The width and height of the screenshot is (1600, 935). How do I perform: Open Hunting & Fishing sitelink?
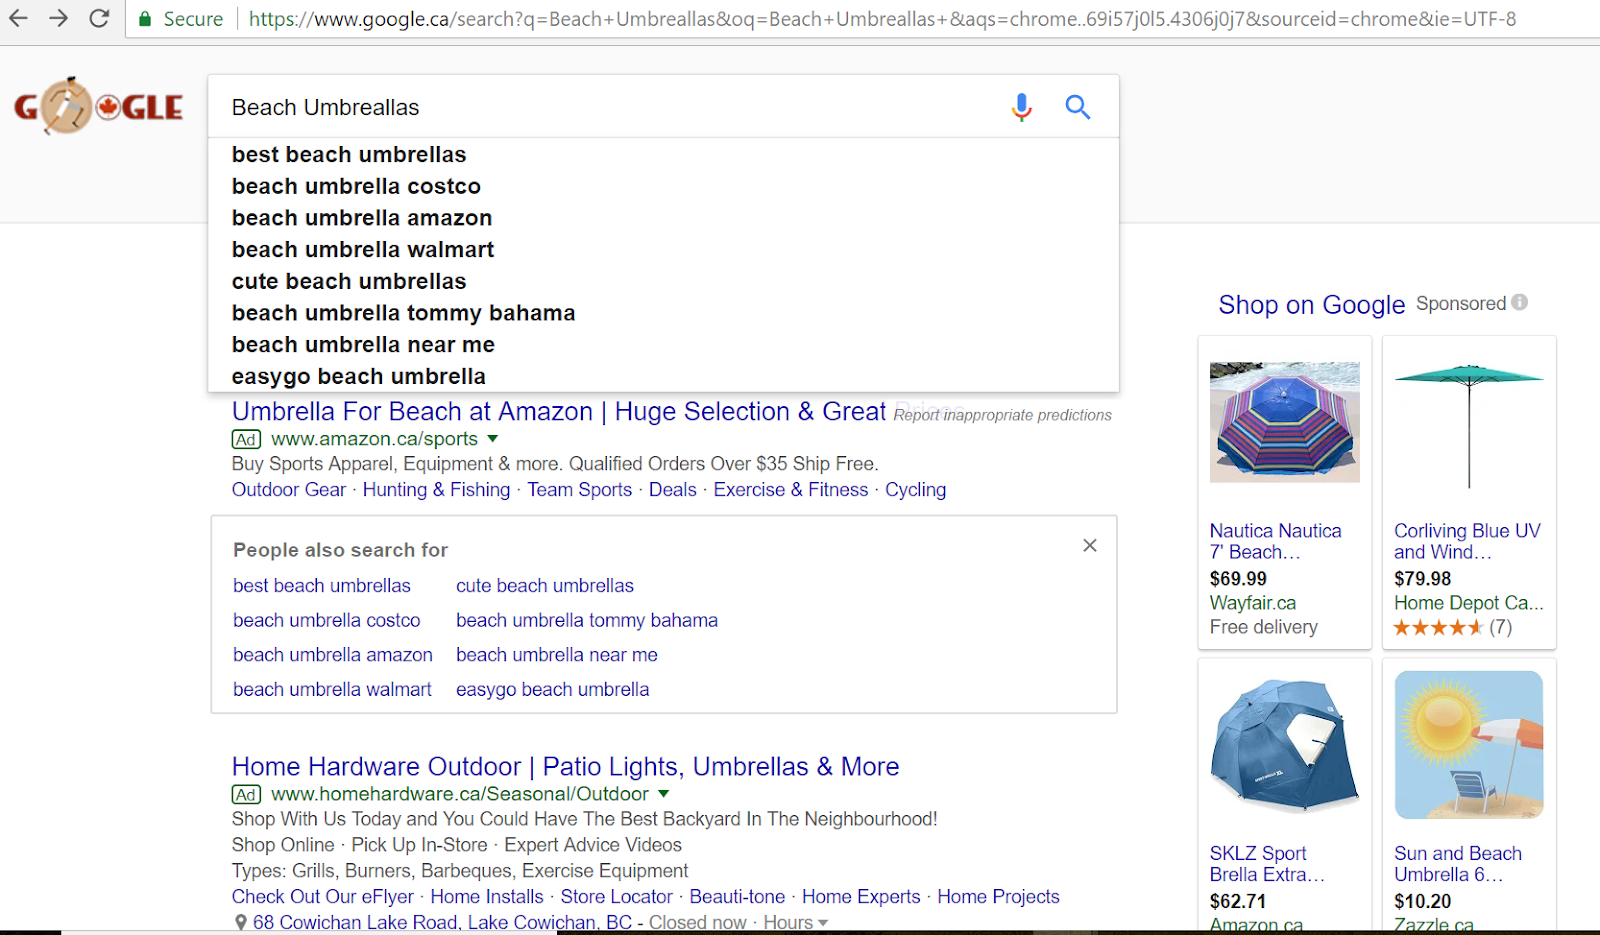click(436, 490)
